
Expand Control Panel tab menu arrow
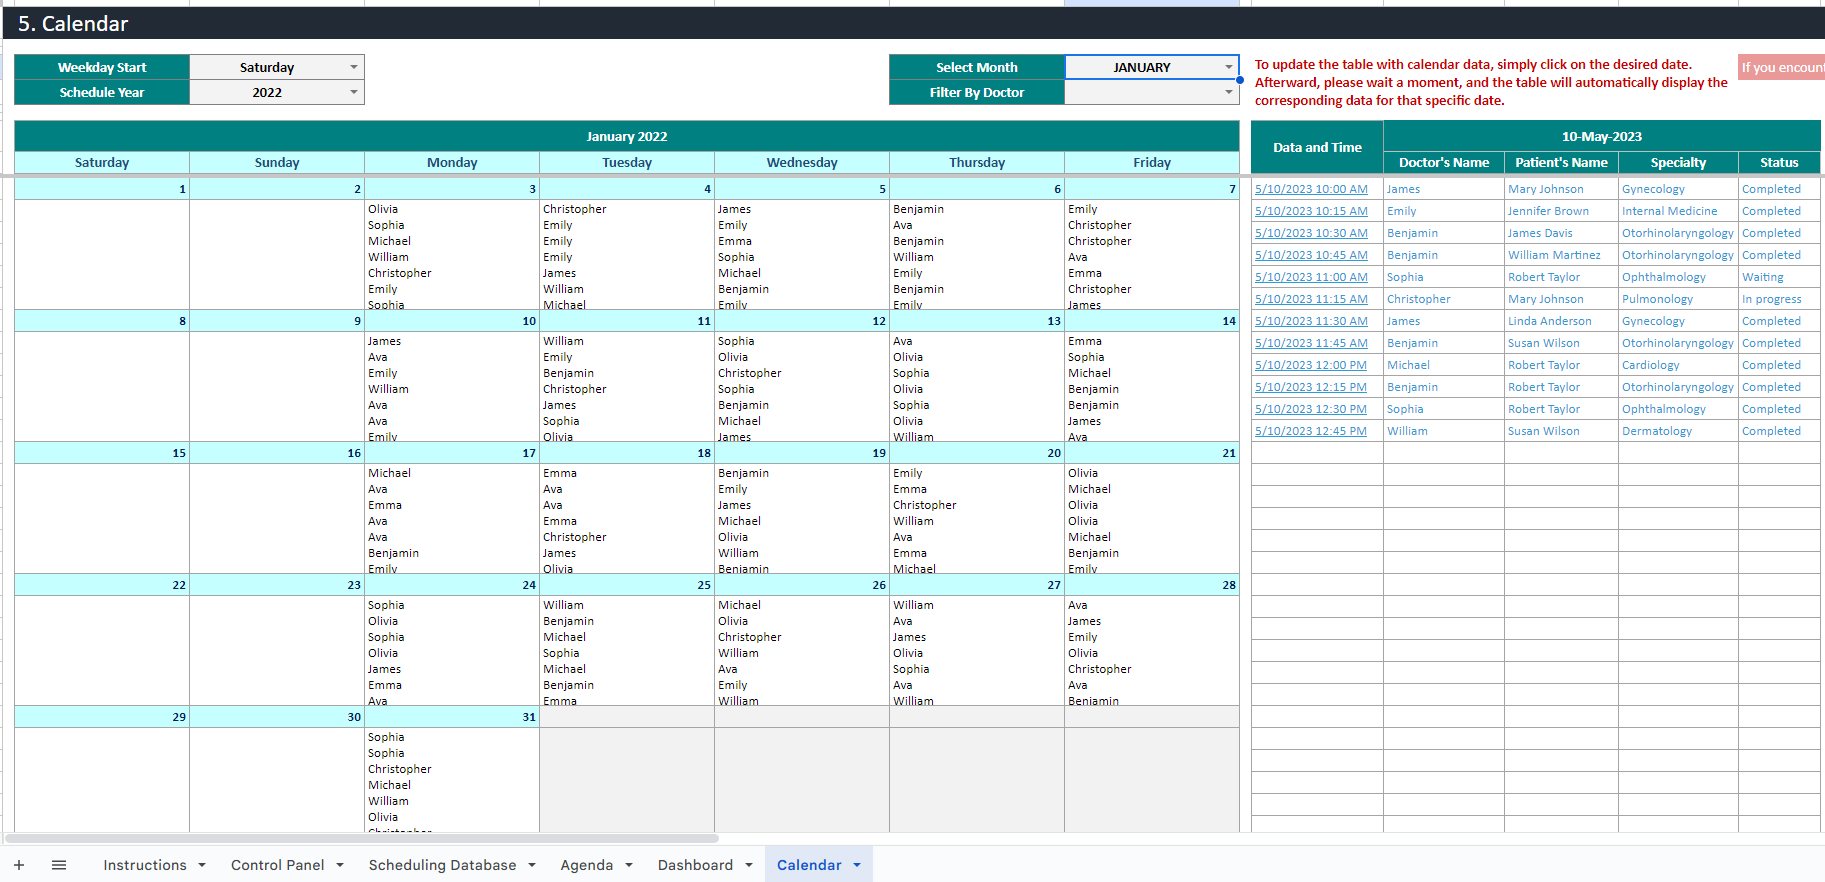pyautogui.click(x=340, y=865)
